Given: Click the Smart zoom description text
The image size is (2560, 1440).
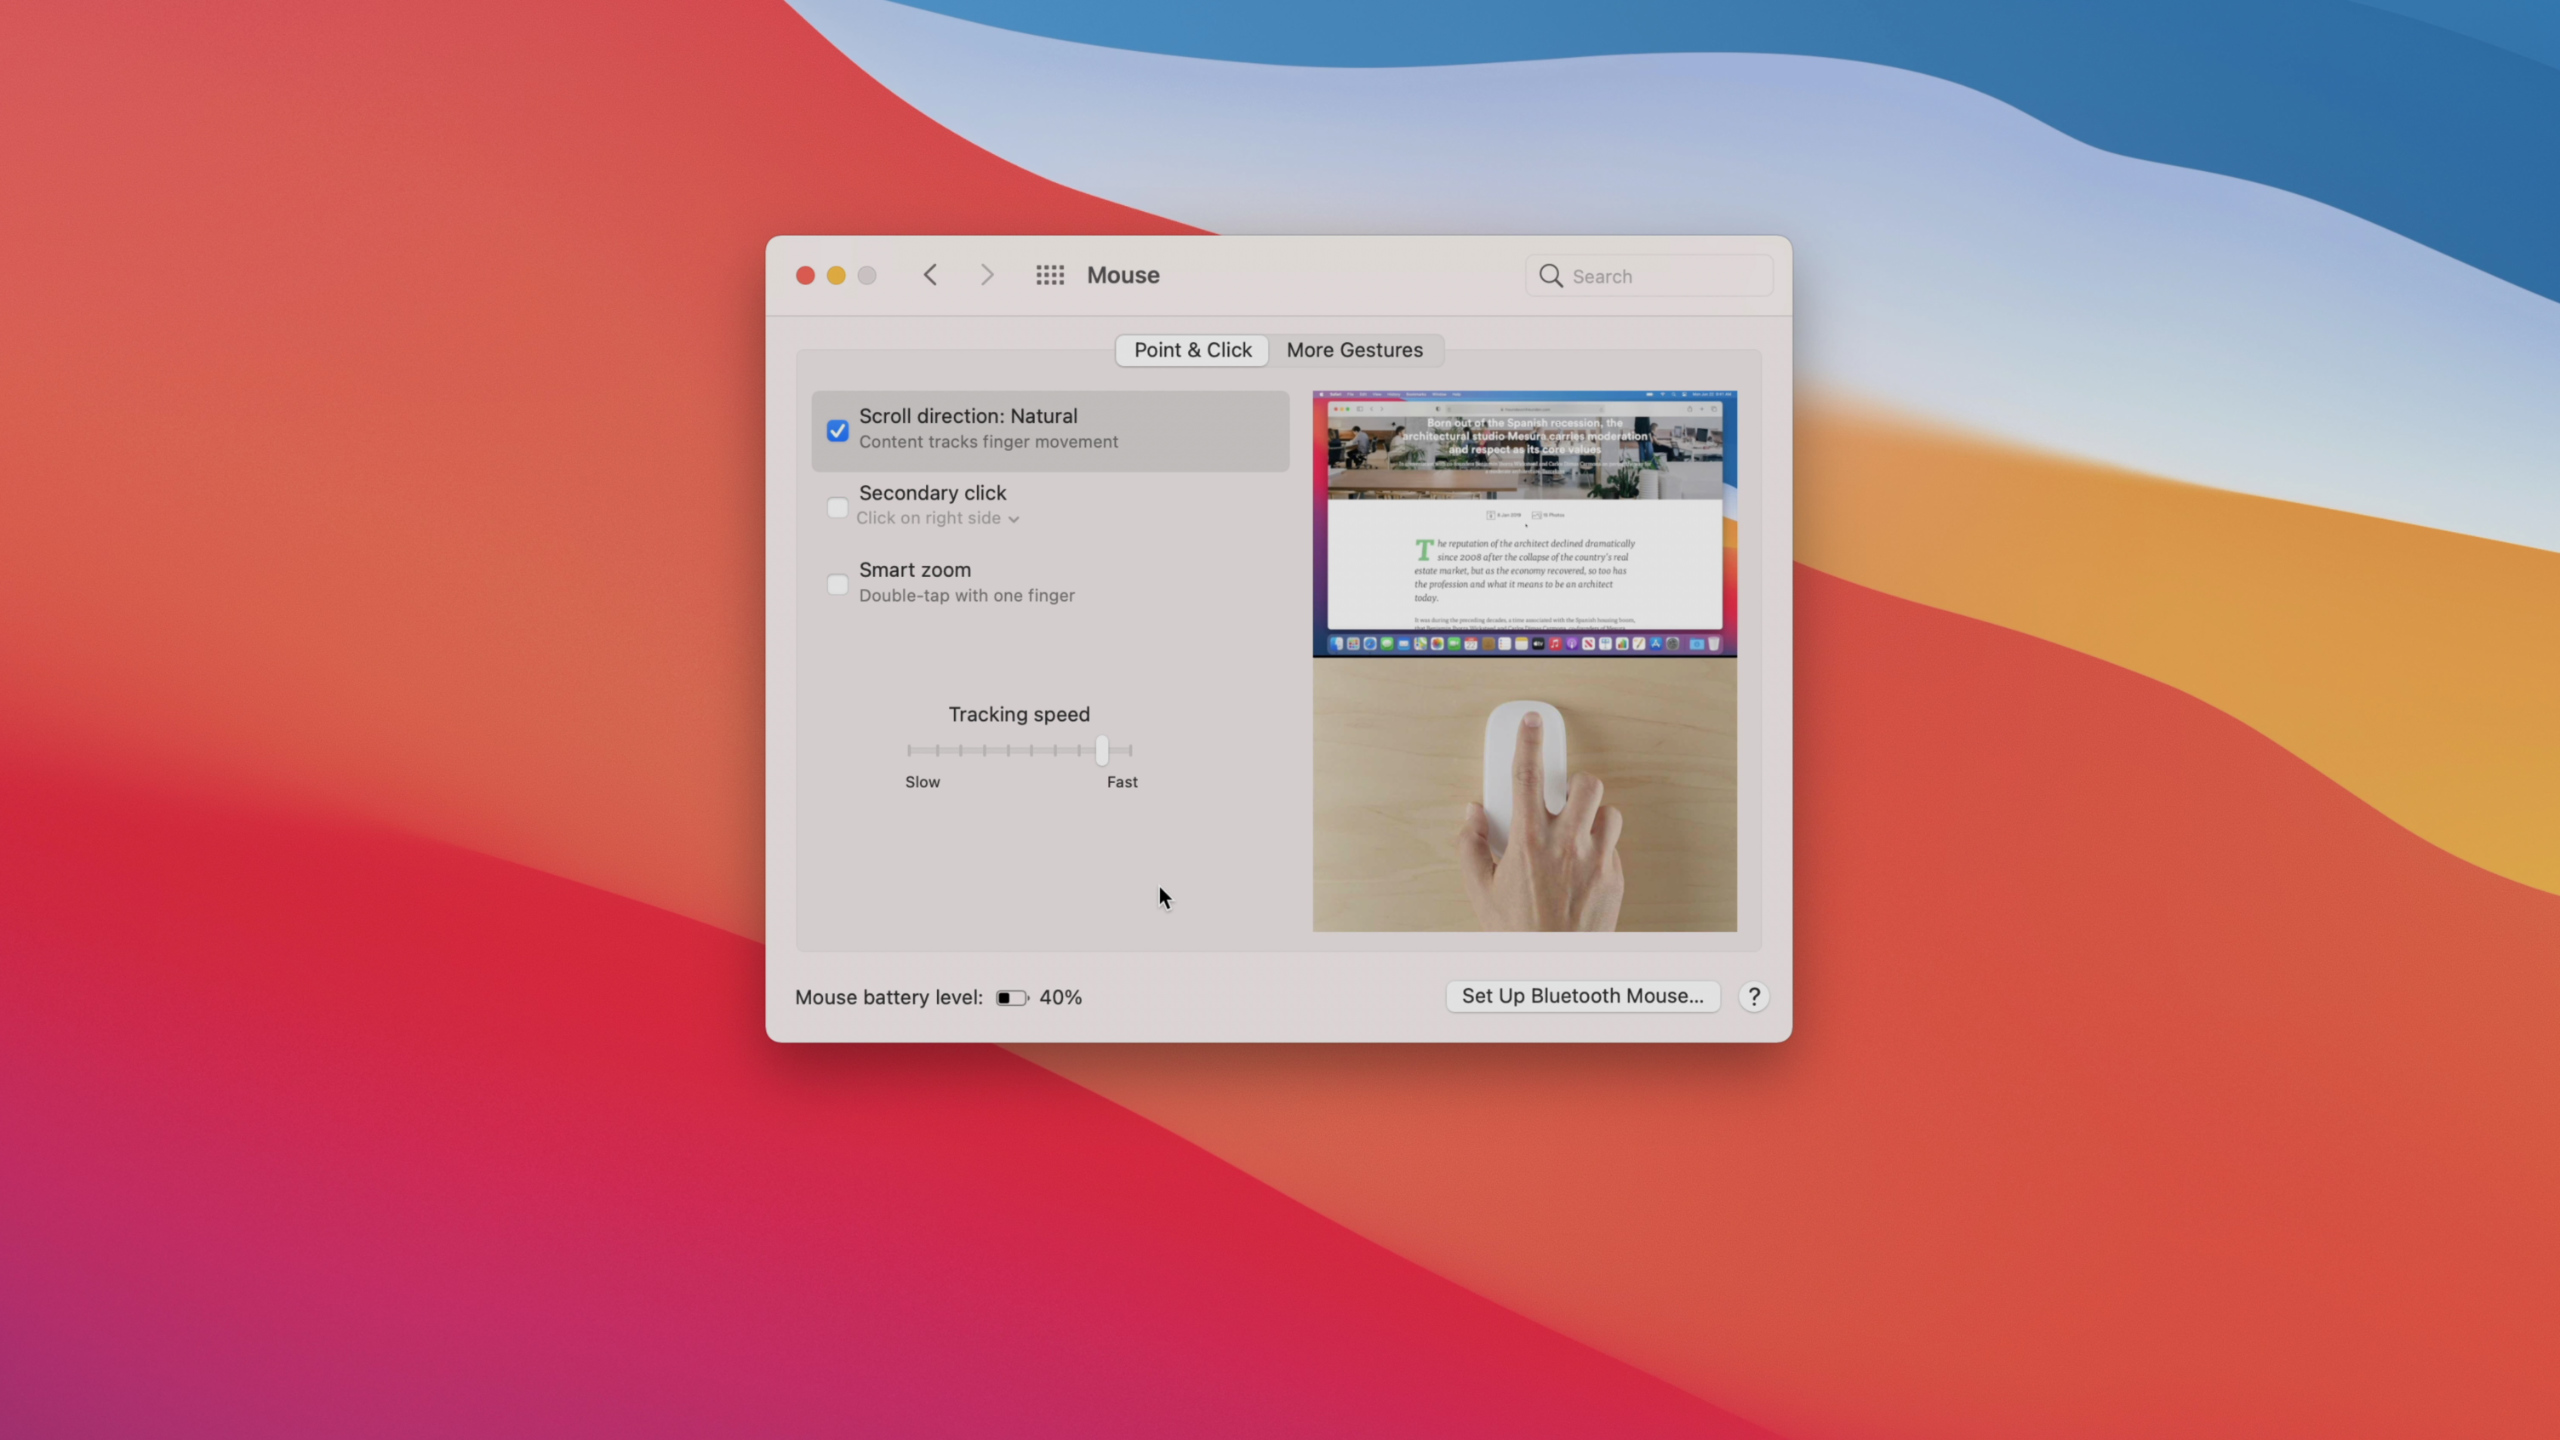Looking at the screenshot, I should pos(966,595).
